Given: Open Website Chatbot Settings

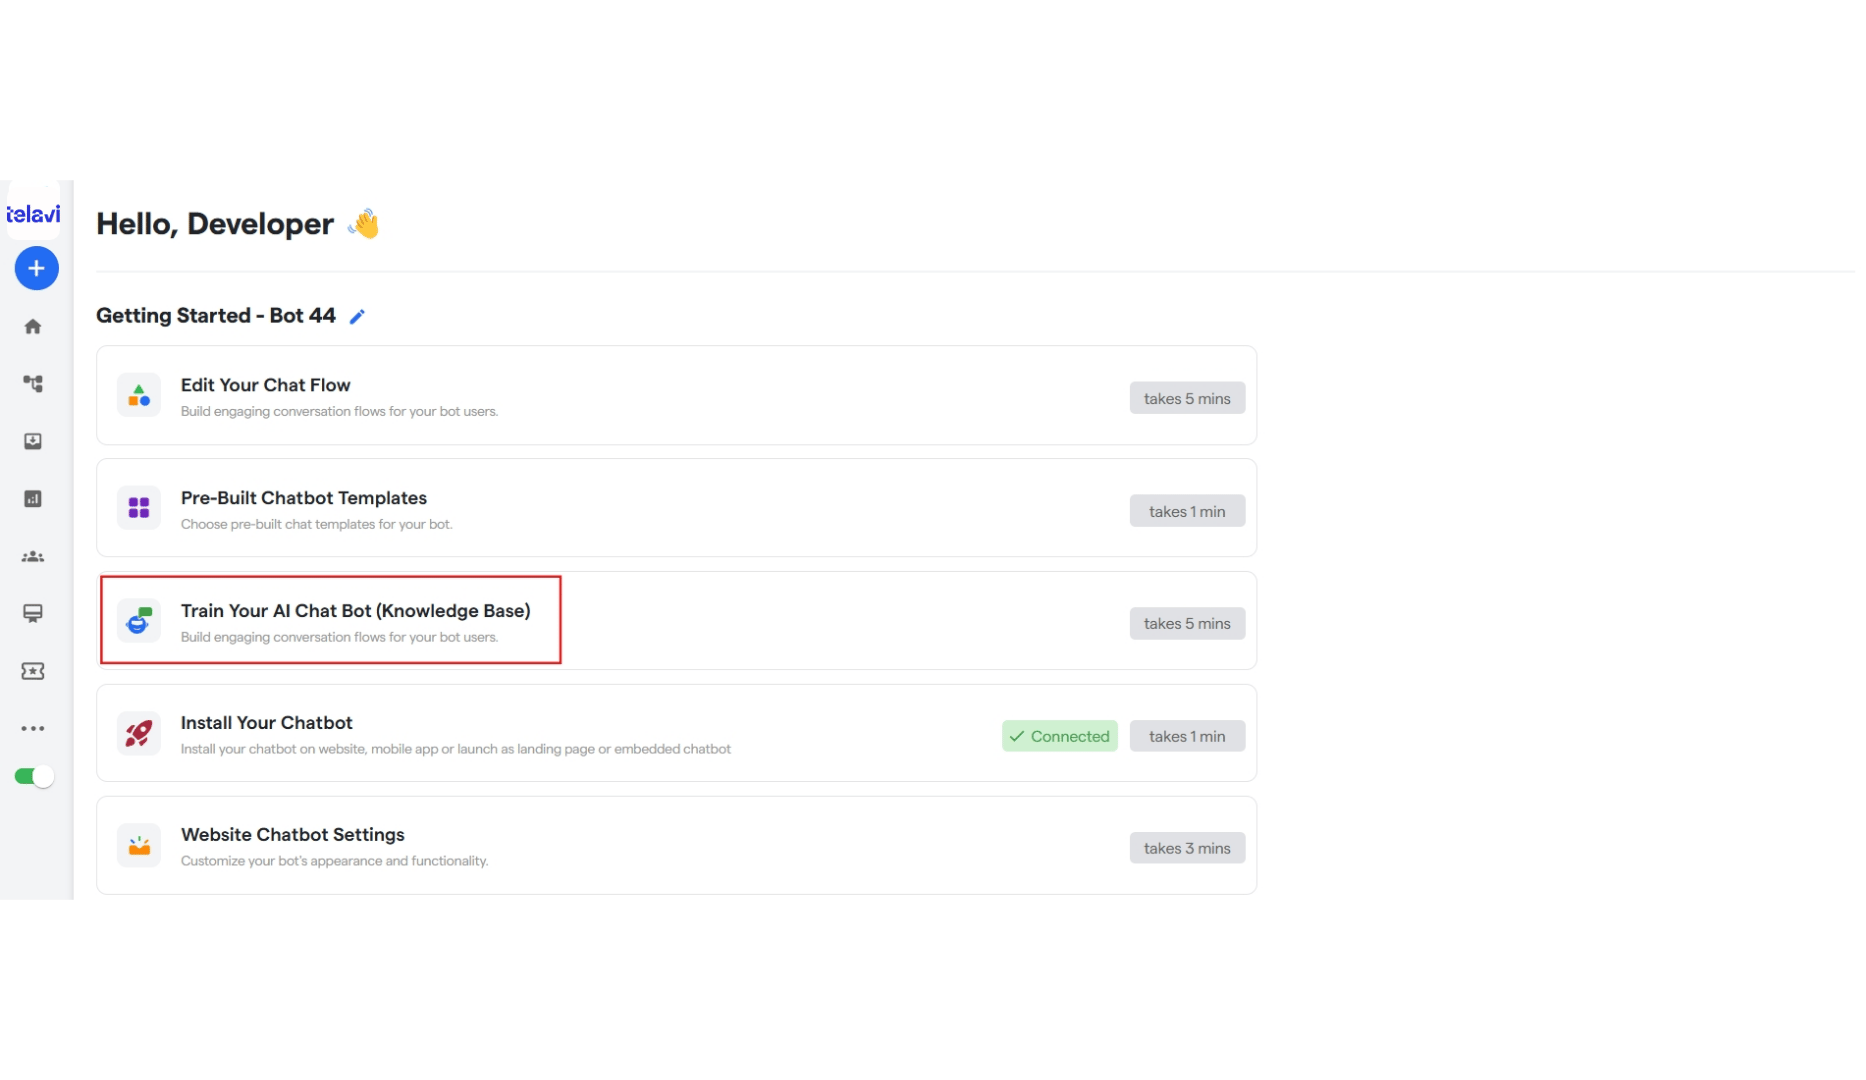Looking at the screenshot, I should point(676,846).
